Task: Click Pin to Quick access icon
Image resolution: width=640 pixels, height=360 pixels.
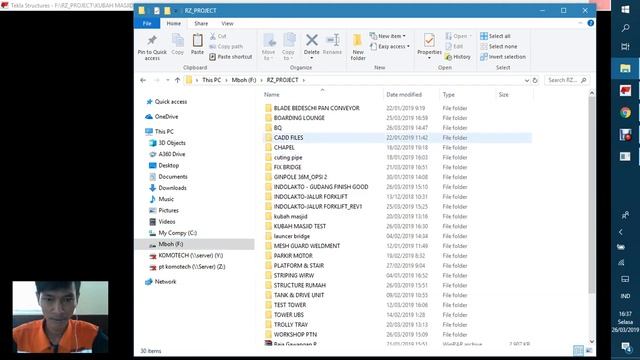Action: click(x=152, y=41)
